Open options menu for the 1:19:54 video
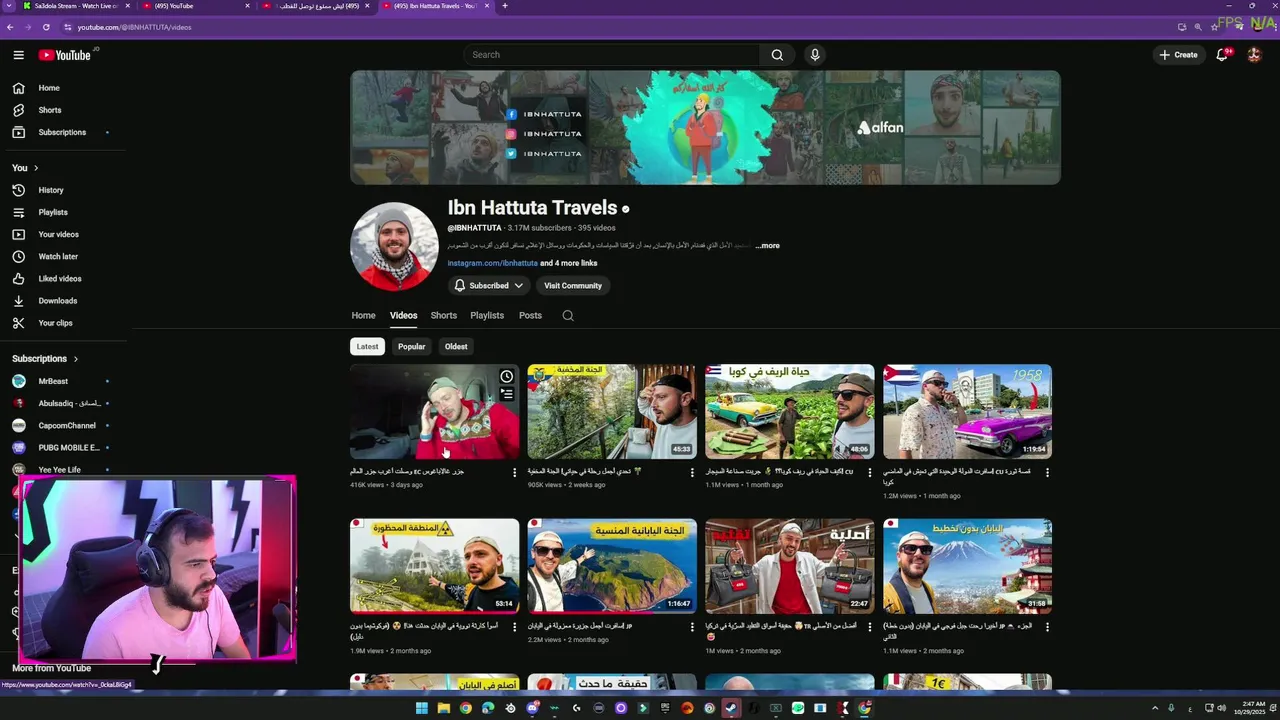Image resolution: width=1280 pixels, height=720 pixels. point(1047,472)
